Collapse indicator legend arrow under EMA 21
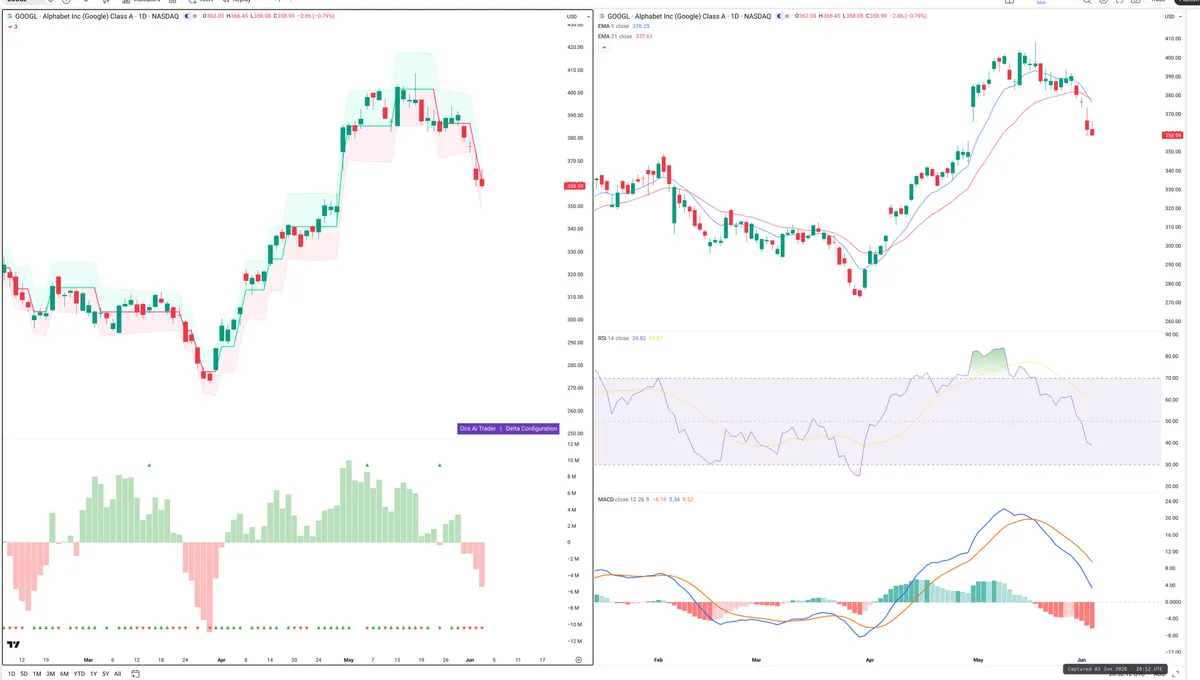The width and height of the screenshot is (1200, 680). 604,47
